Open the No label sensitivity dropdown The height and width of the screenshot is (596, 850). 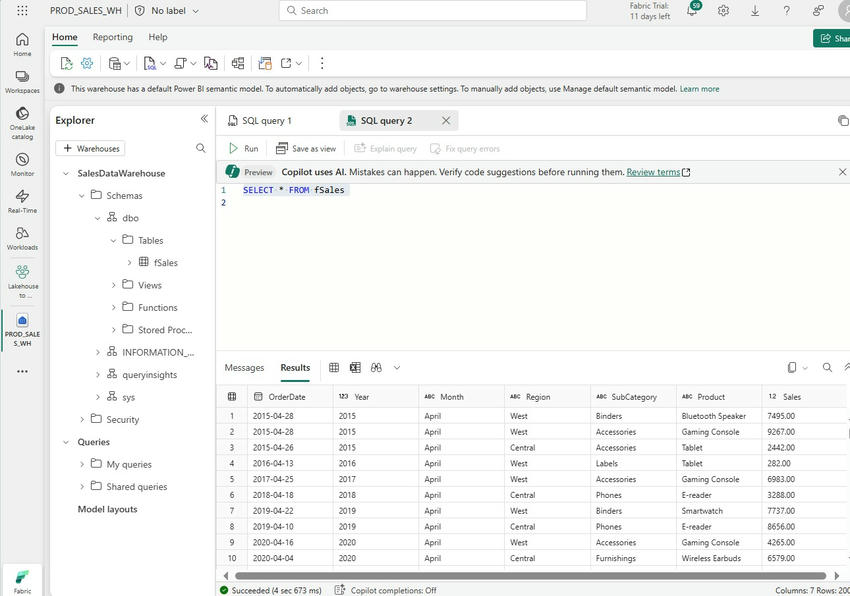coord(168,11)
